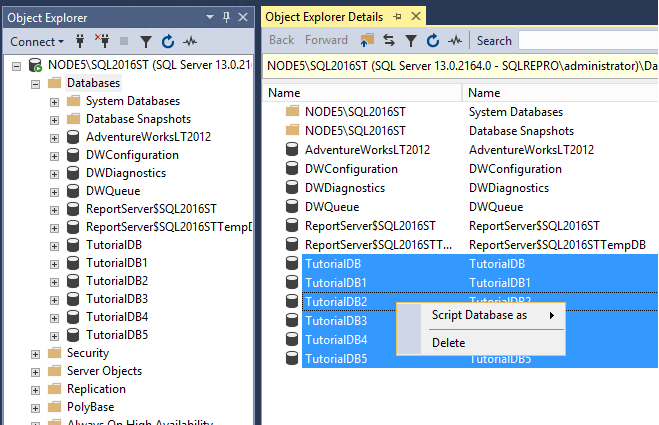This screenshot has height=425, width=659.
Task: Click the Disconnect plug icon in Object Explorer
Action: (103, 42)
